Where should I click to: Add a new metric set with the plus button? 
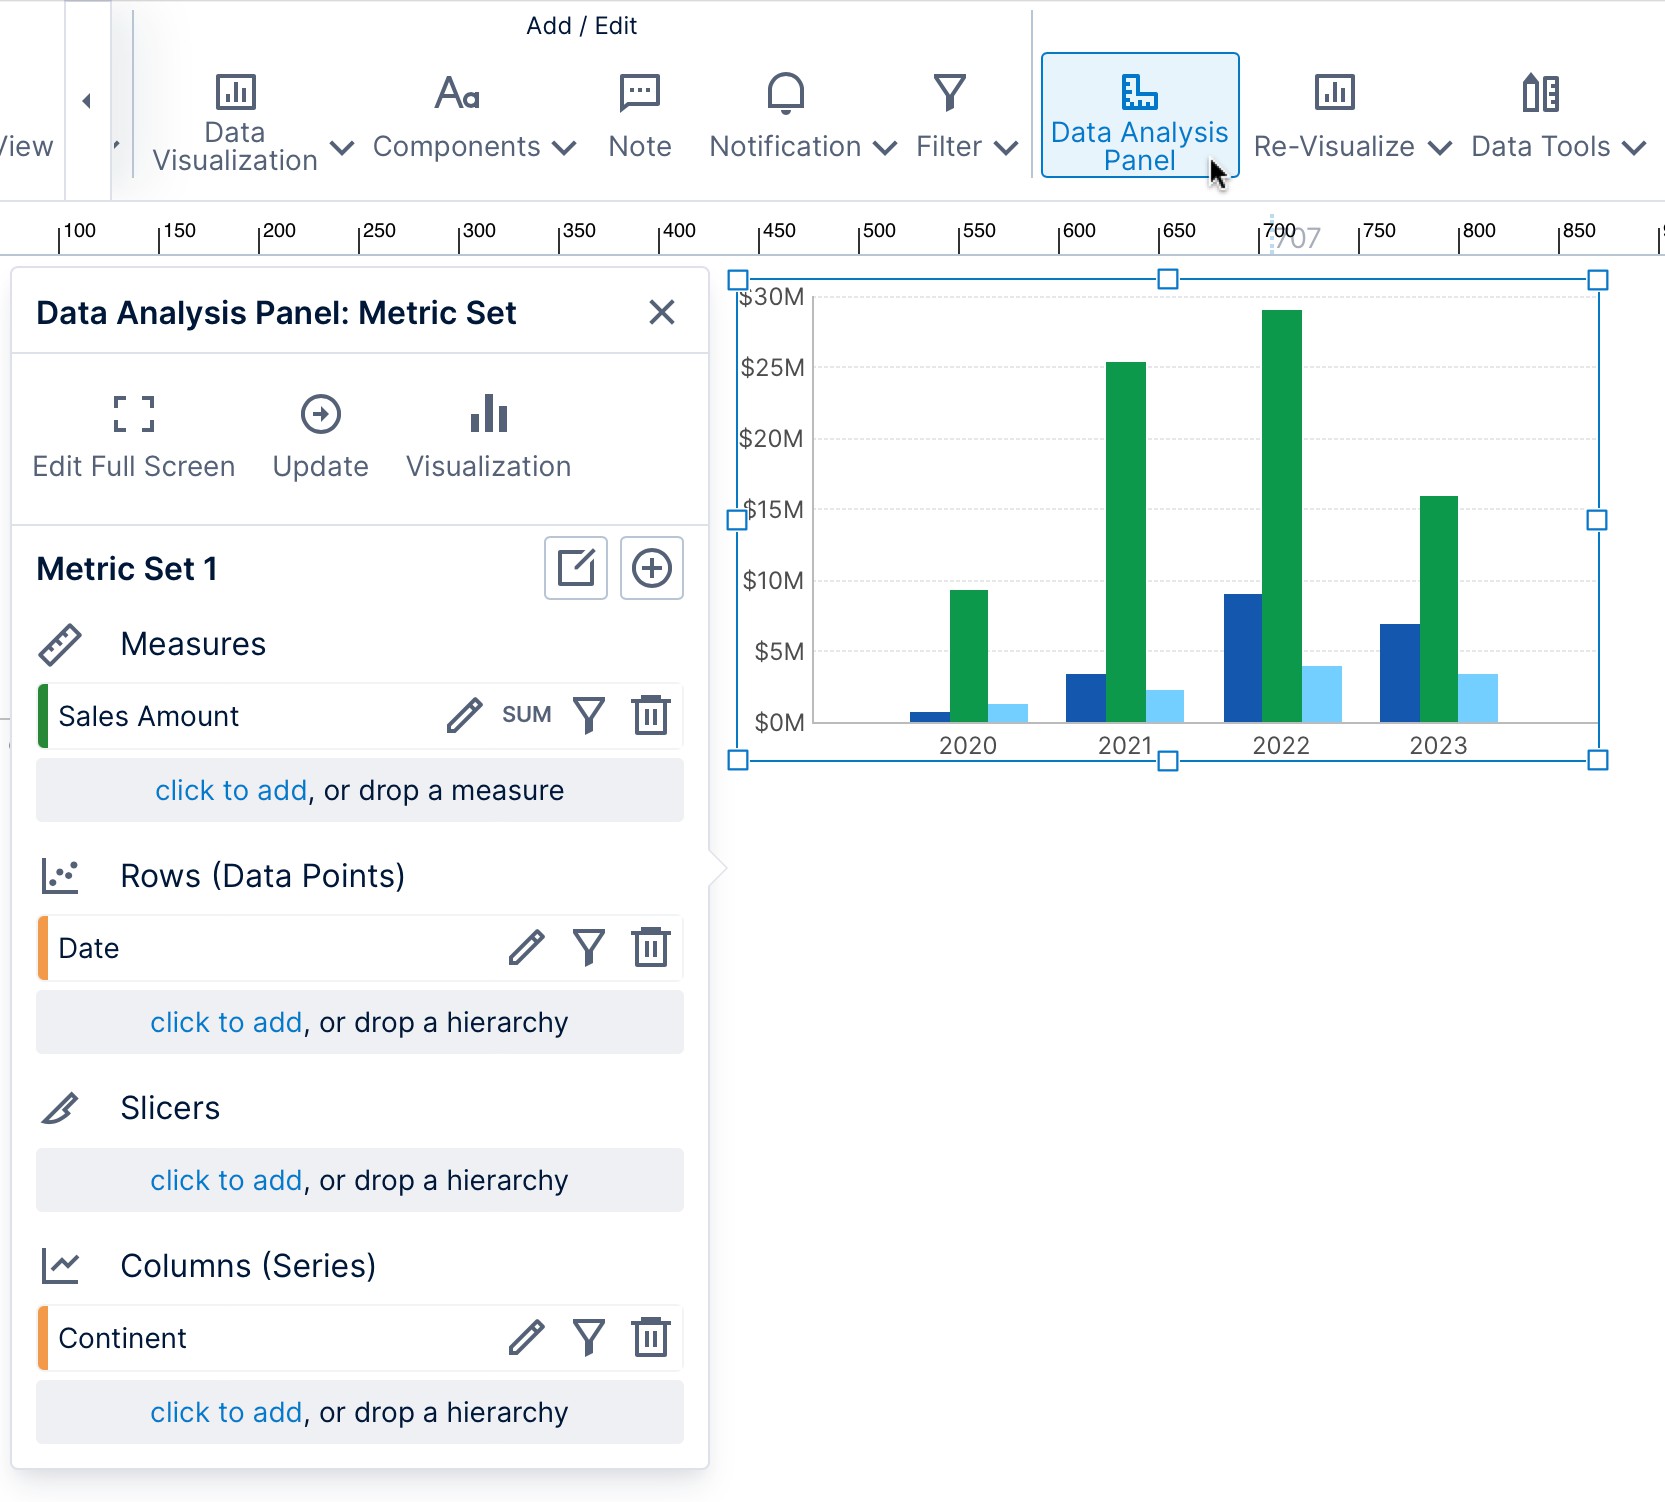pyautogui.click(x=651, y=568)
